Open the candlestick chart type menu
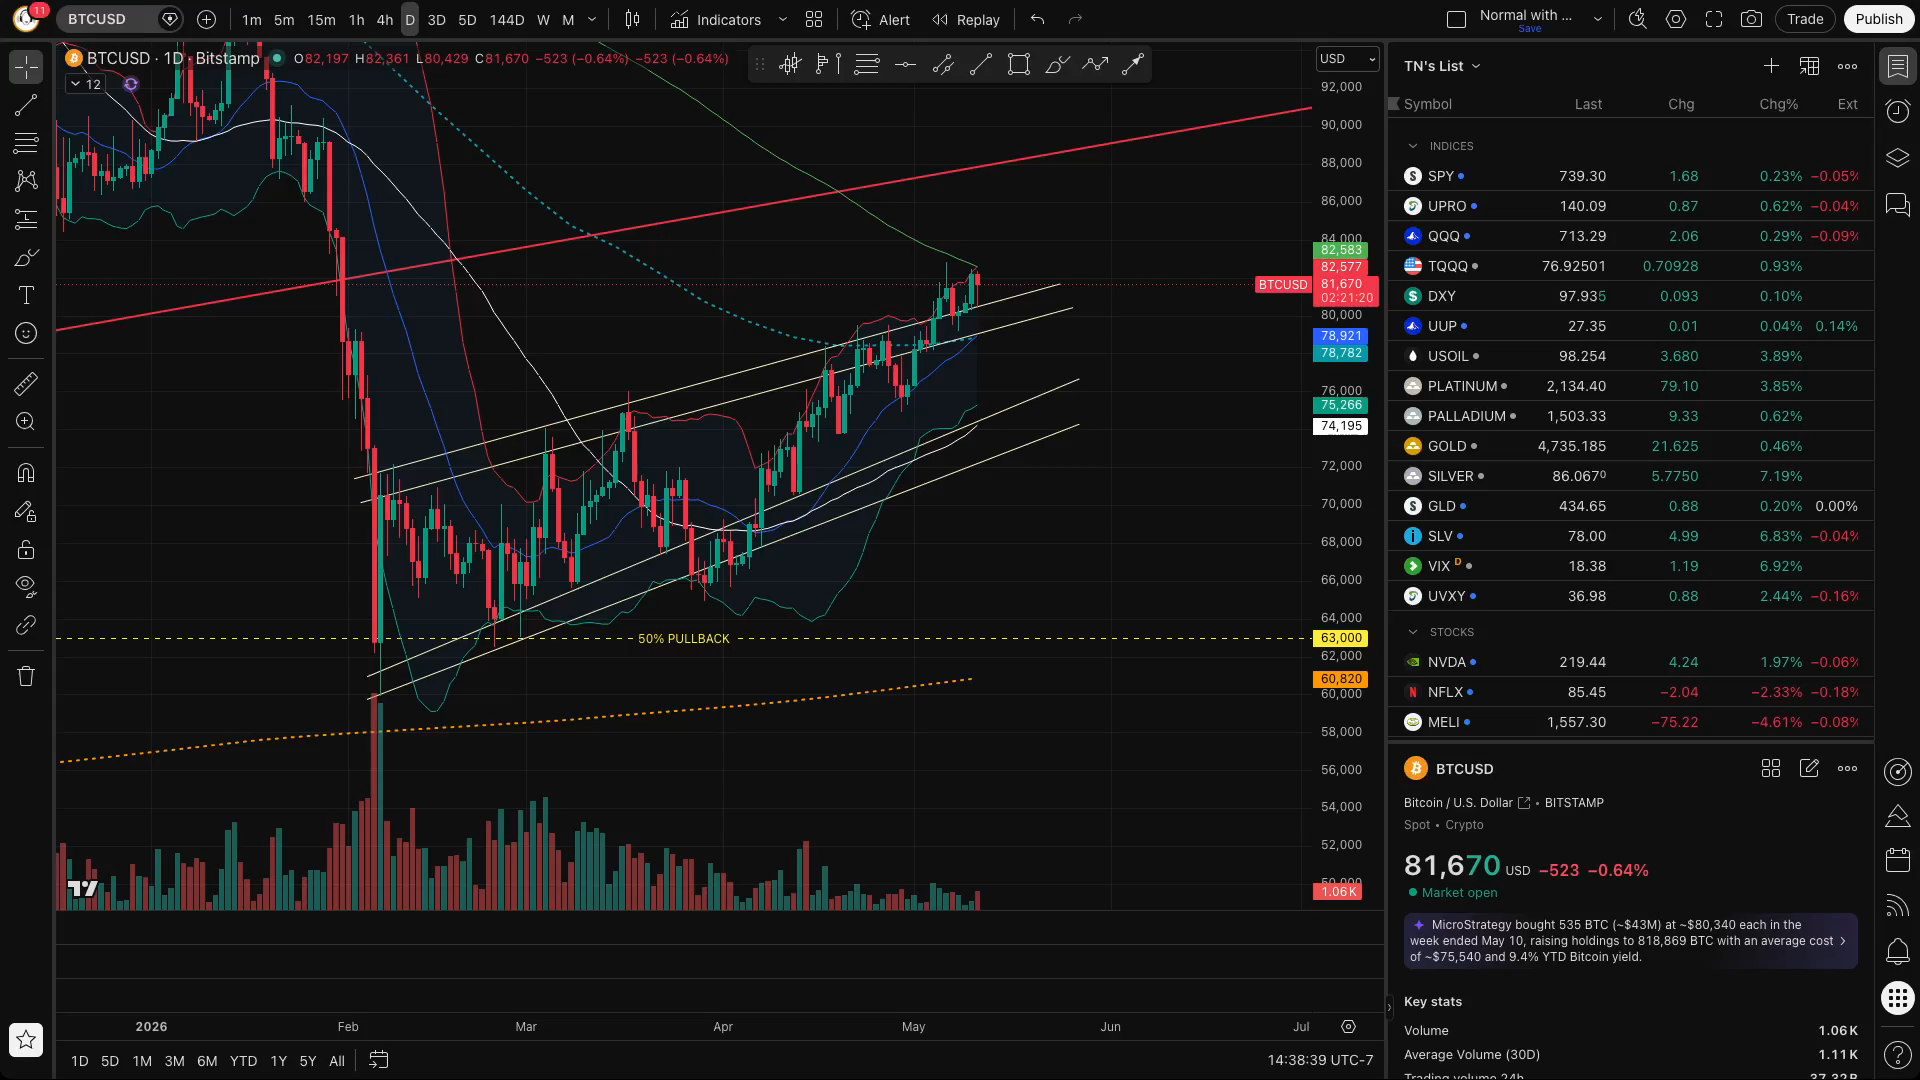 pos(632,19)
